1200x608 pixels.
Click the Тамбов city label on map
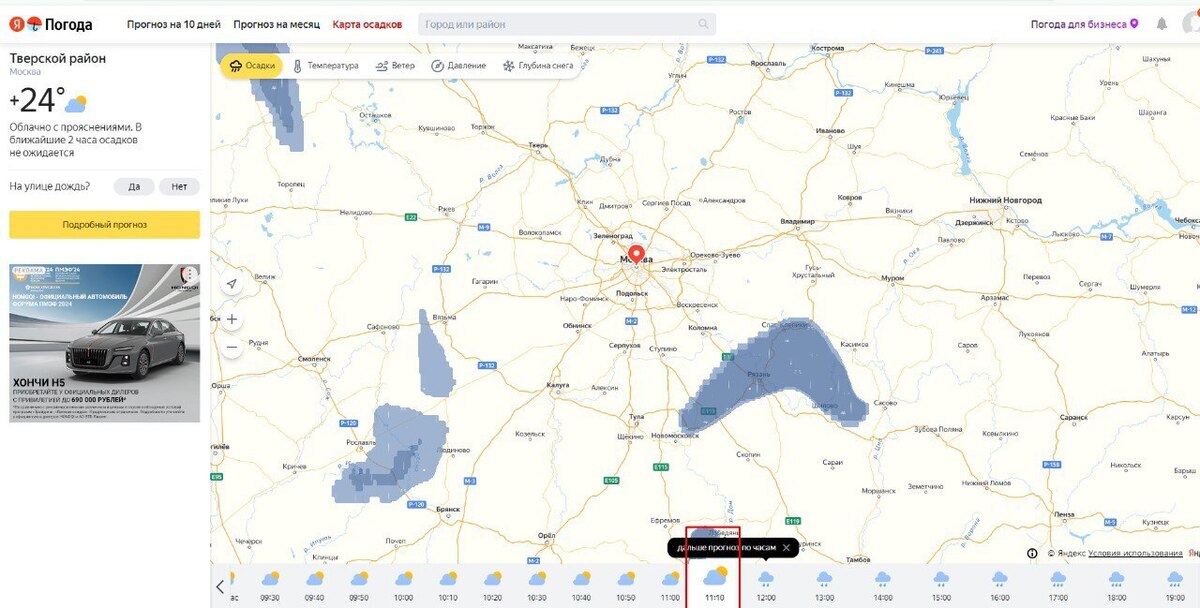[856, 561]
